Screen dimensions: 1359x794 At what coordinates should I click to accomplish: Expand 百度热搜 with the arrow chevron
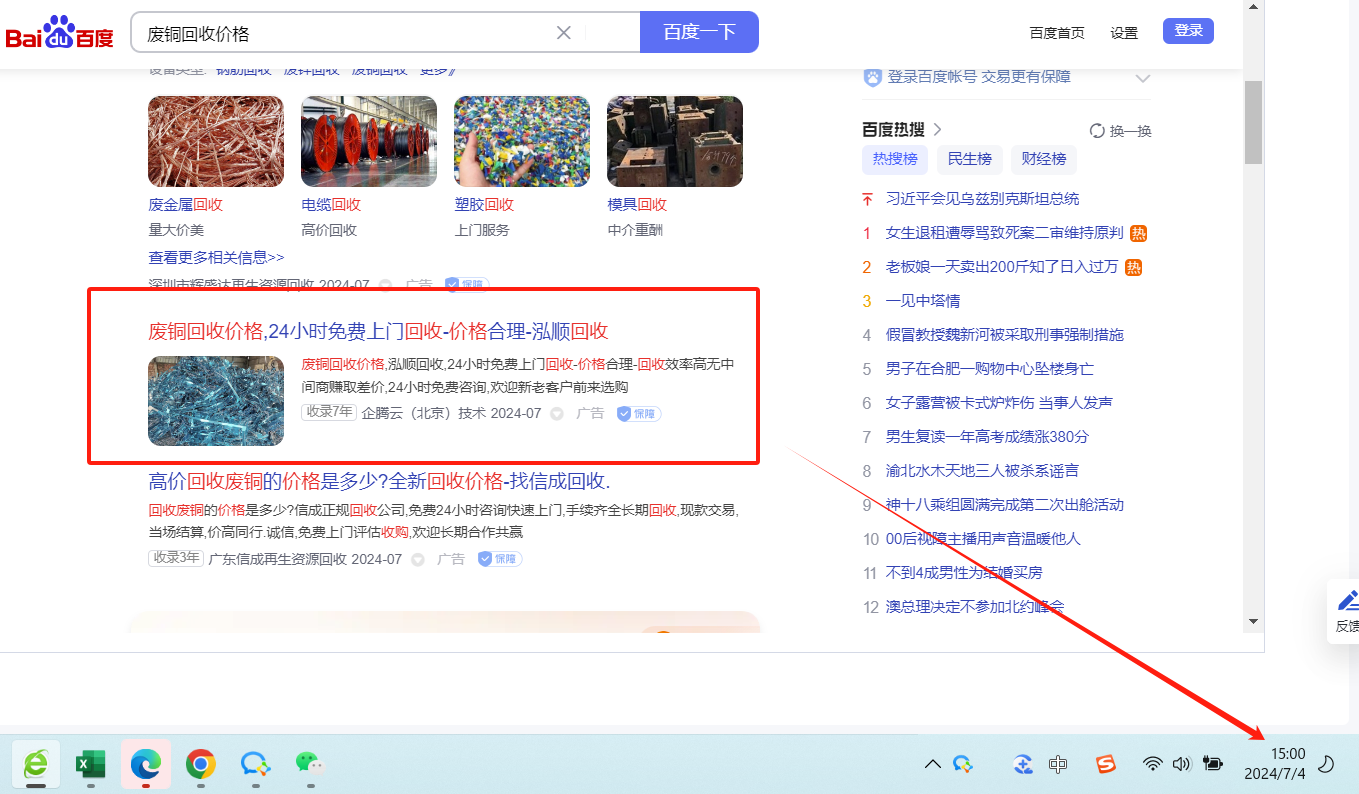(x=938, y=129)
